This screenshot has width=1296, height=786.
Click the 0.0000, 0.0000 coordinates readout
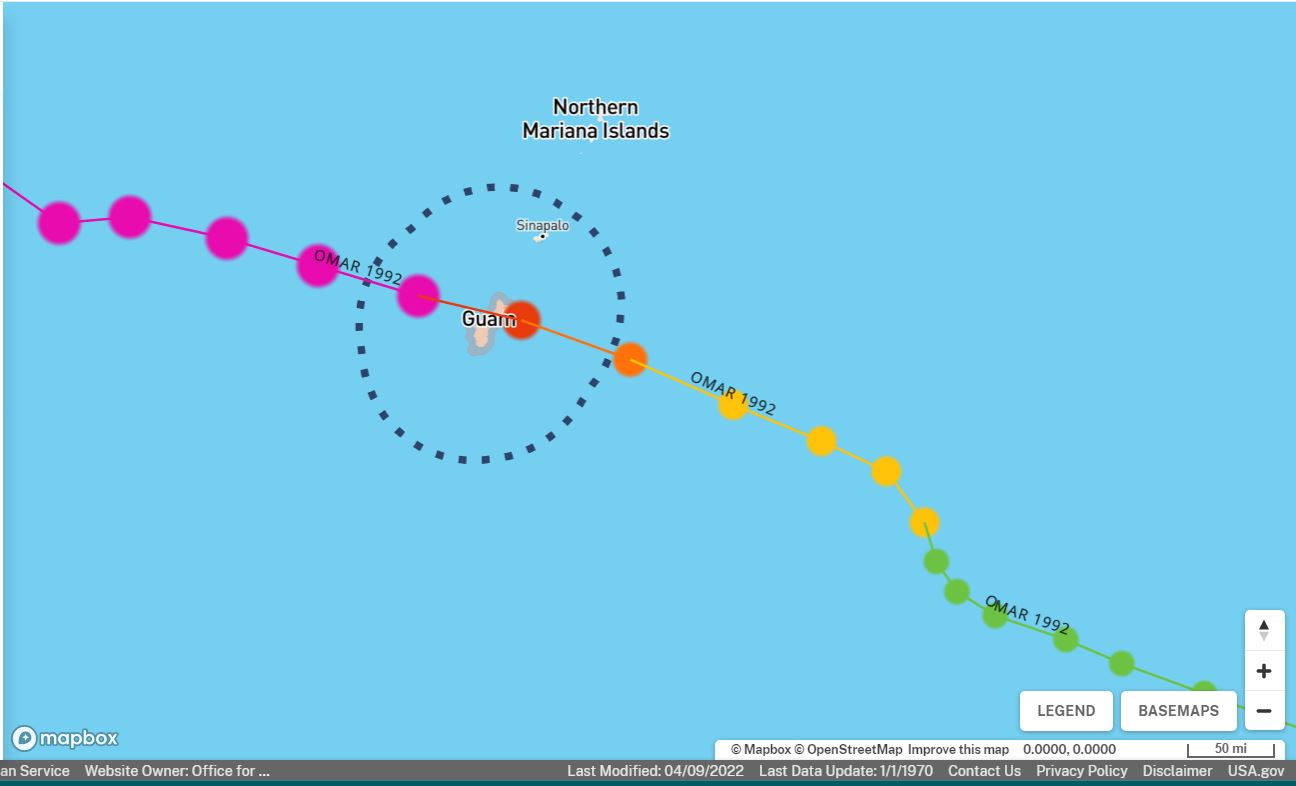(1069, 749)
